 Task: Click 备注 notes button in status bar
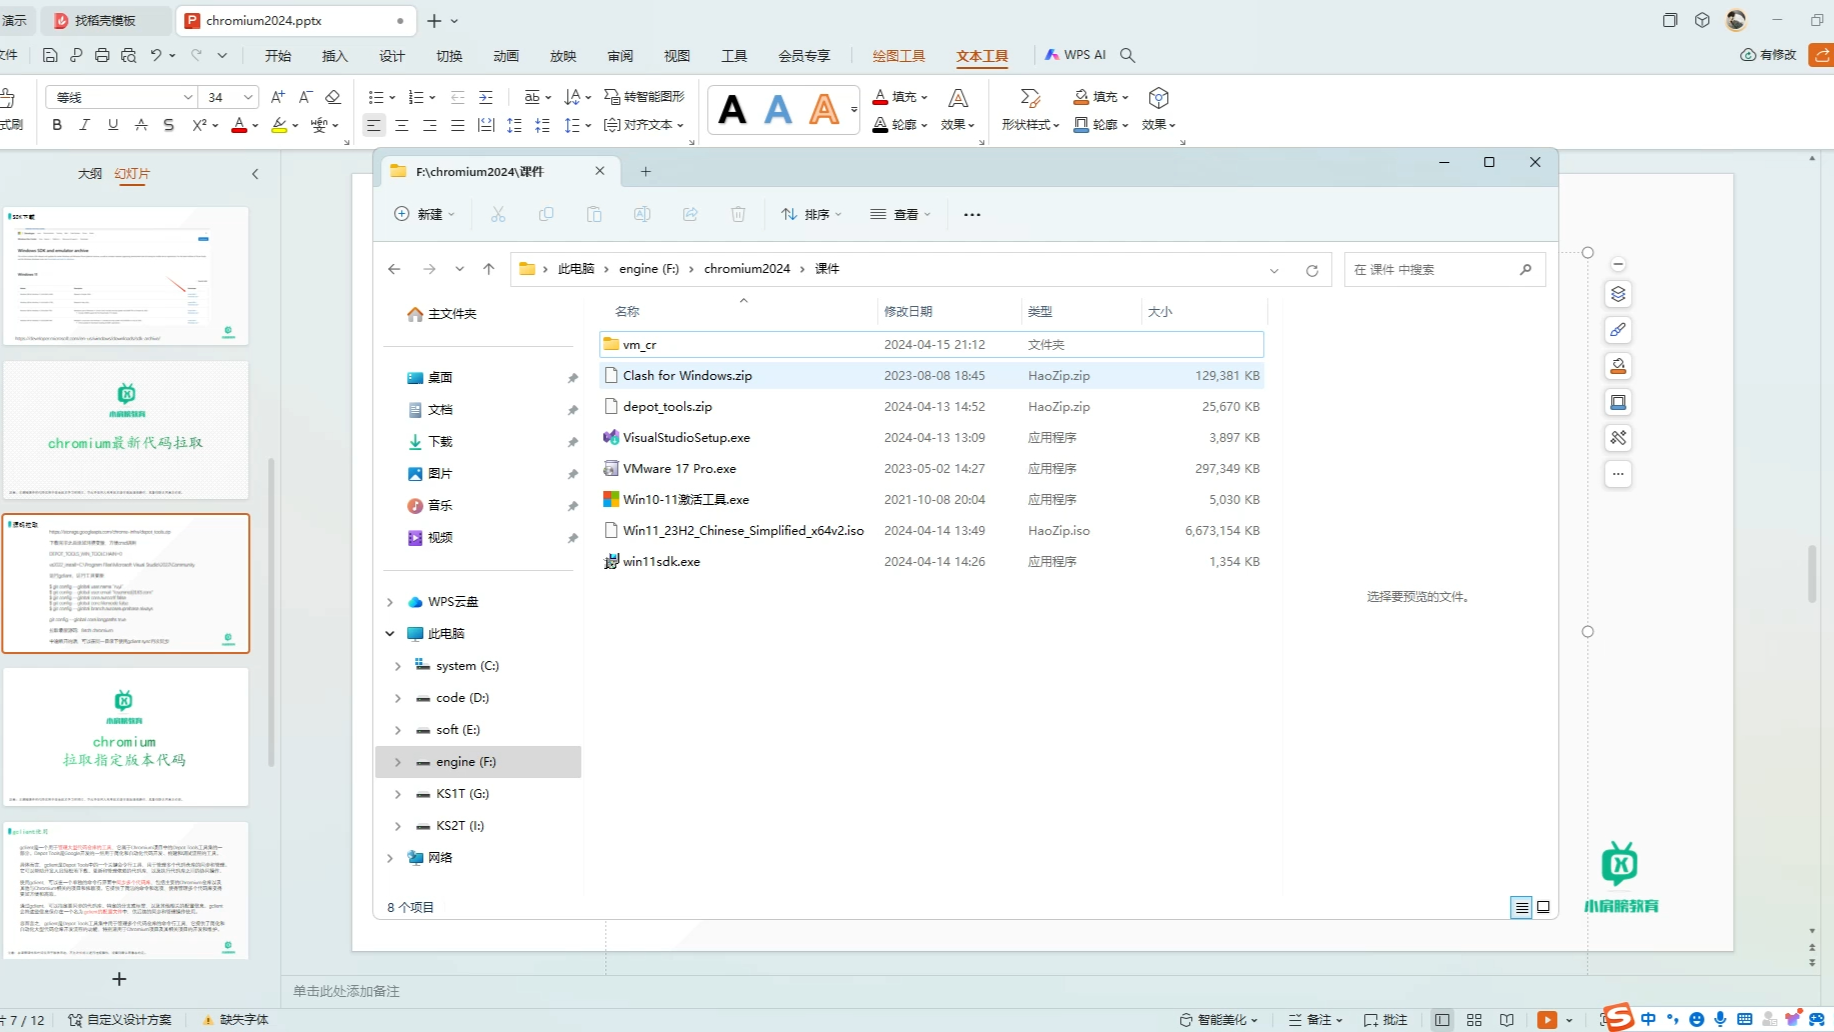(x=1316, y=1020)
